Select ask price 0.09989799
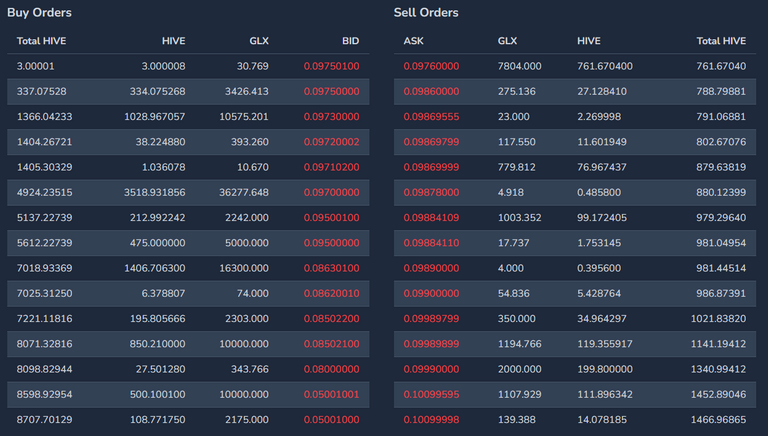The height and width of the screenshot is (436, 768). [x=432, y=318]
